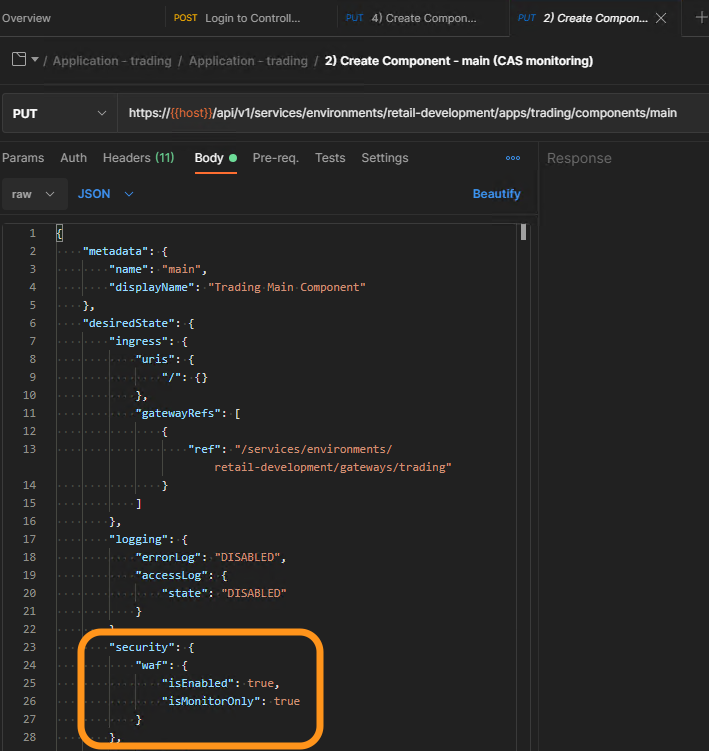709x751 pixels.
Task: Select the PUT 2) Create Component tab
Action: pyautogui.click(x=583, y=18)
